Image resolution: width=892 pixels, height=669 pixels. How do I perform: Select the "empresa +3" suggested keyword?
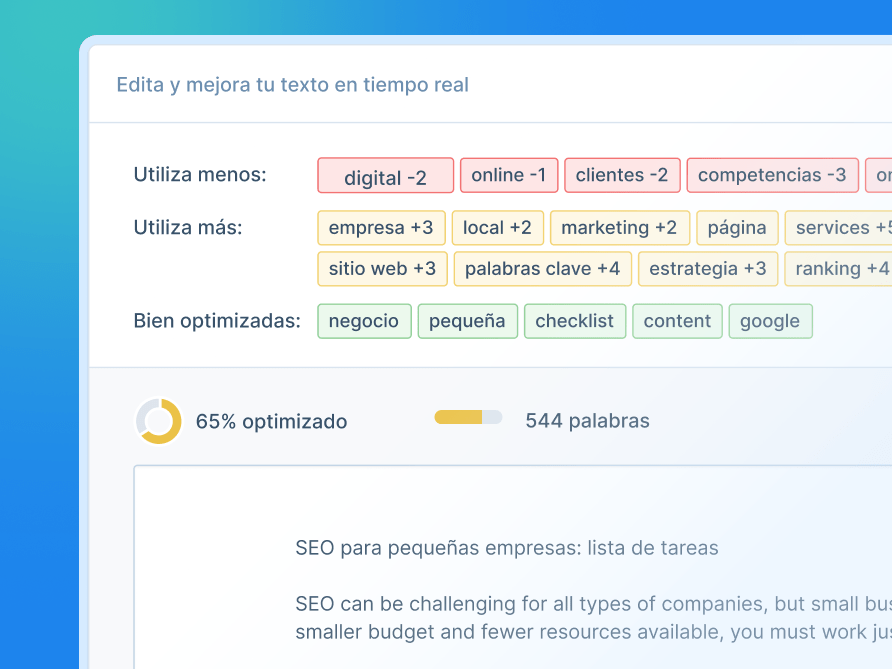[x=381, y=227]
